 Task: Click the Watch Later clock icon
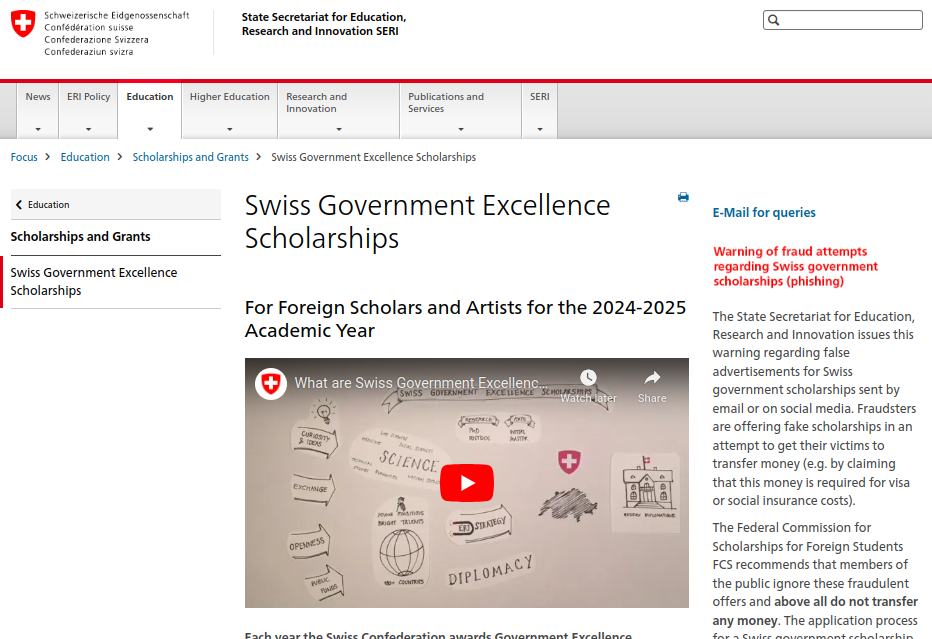click(x=588, y=377)
